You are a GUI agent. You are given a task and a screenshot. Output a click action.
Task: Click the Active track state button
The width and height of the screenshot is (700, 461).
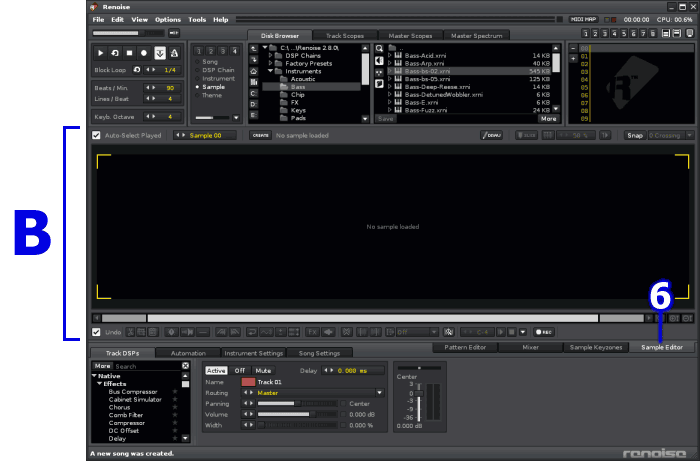[216, 371]
